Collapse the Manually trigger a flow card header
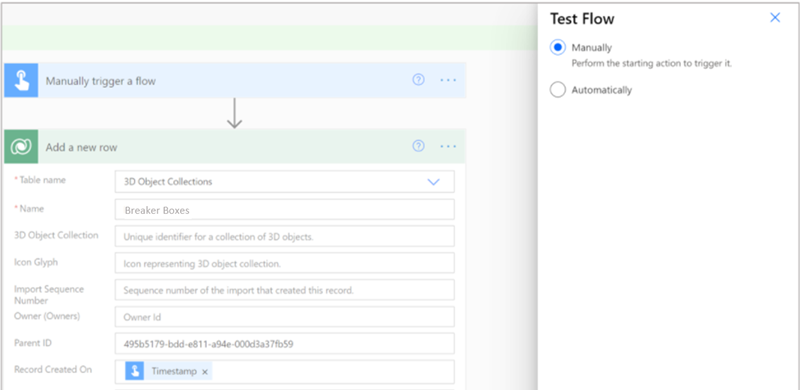This screenshot has width=800, height=390. coord(235,80)
